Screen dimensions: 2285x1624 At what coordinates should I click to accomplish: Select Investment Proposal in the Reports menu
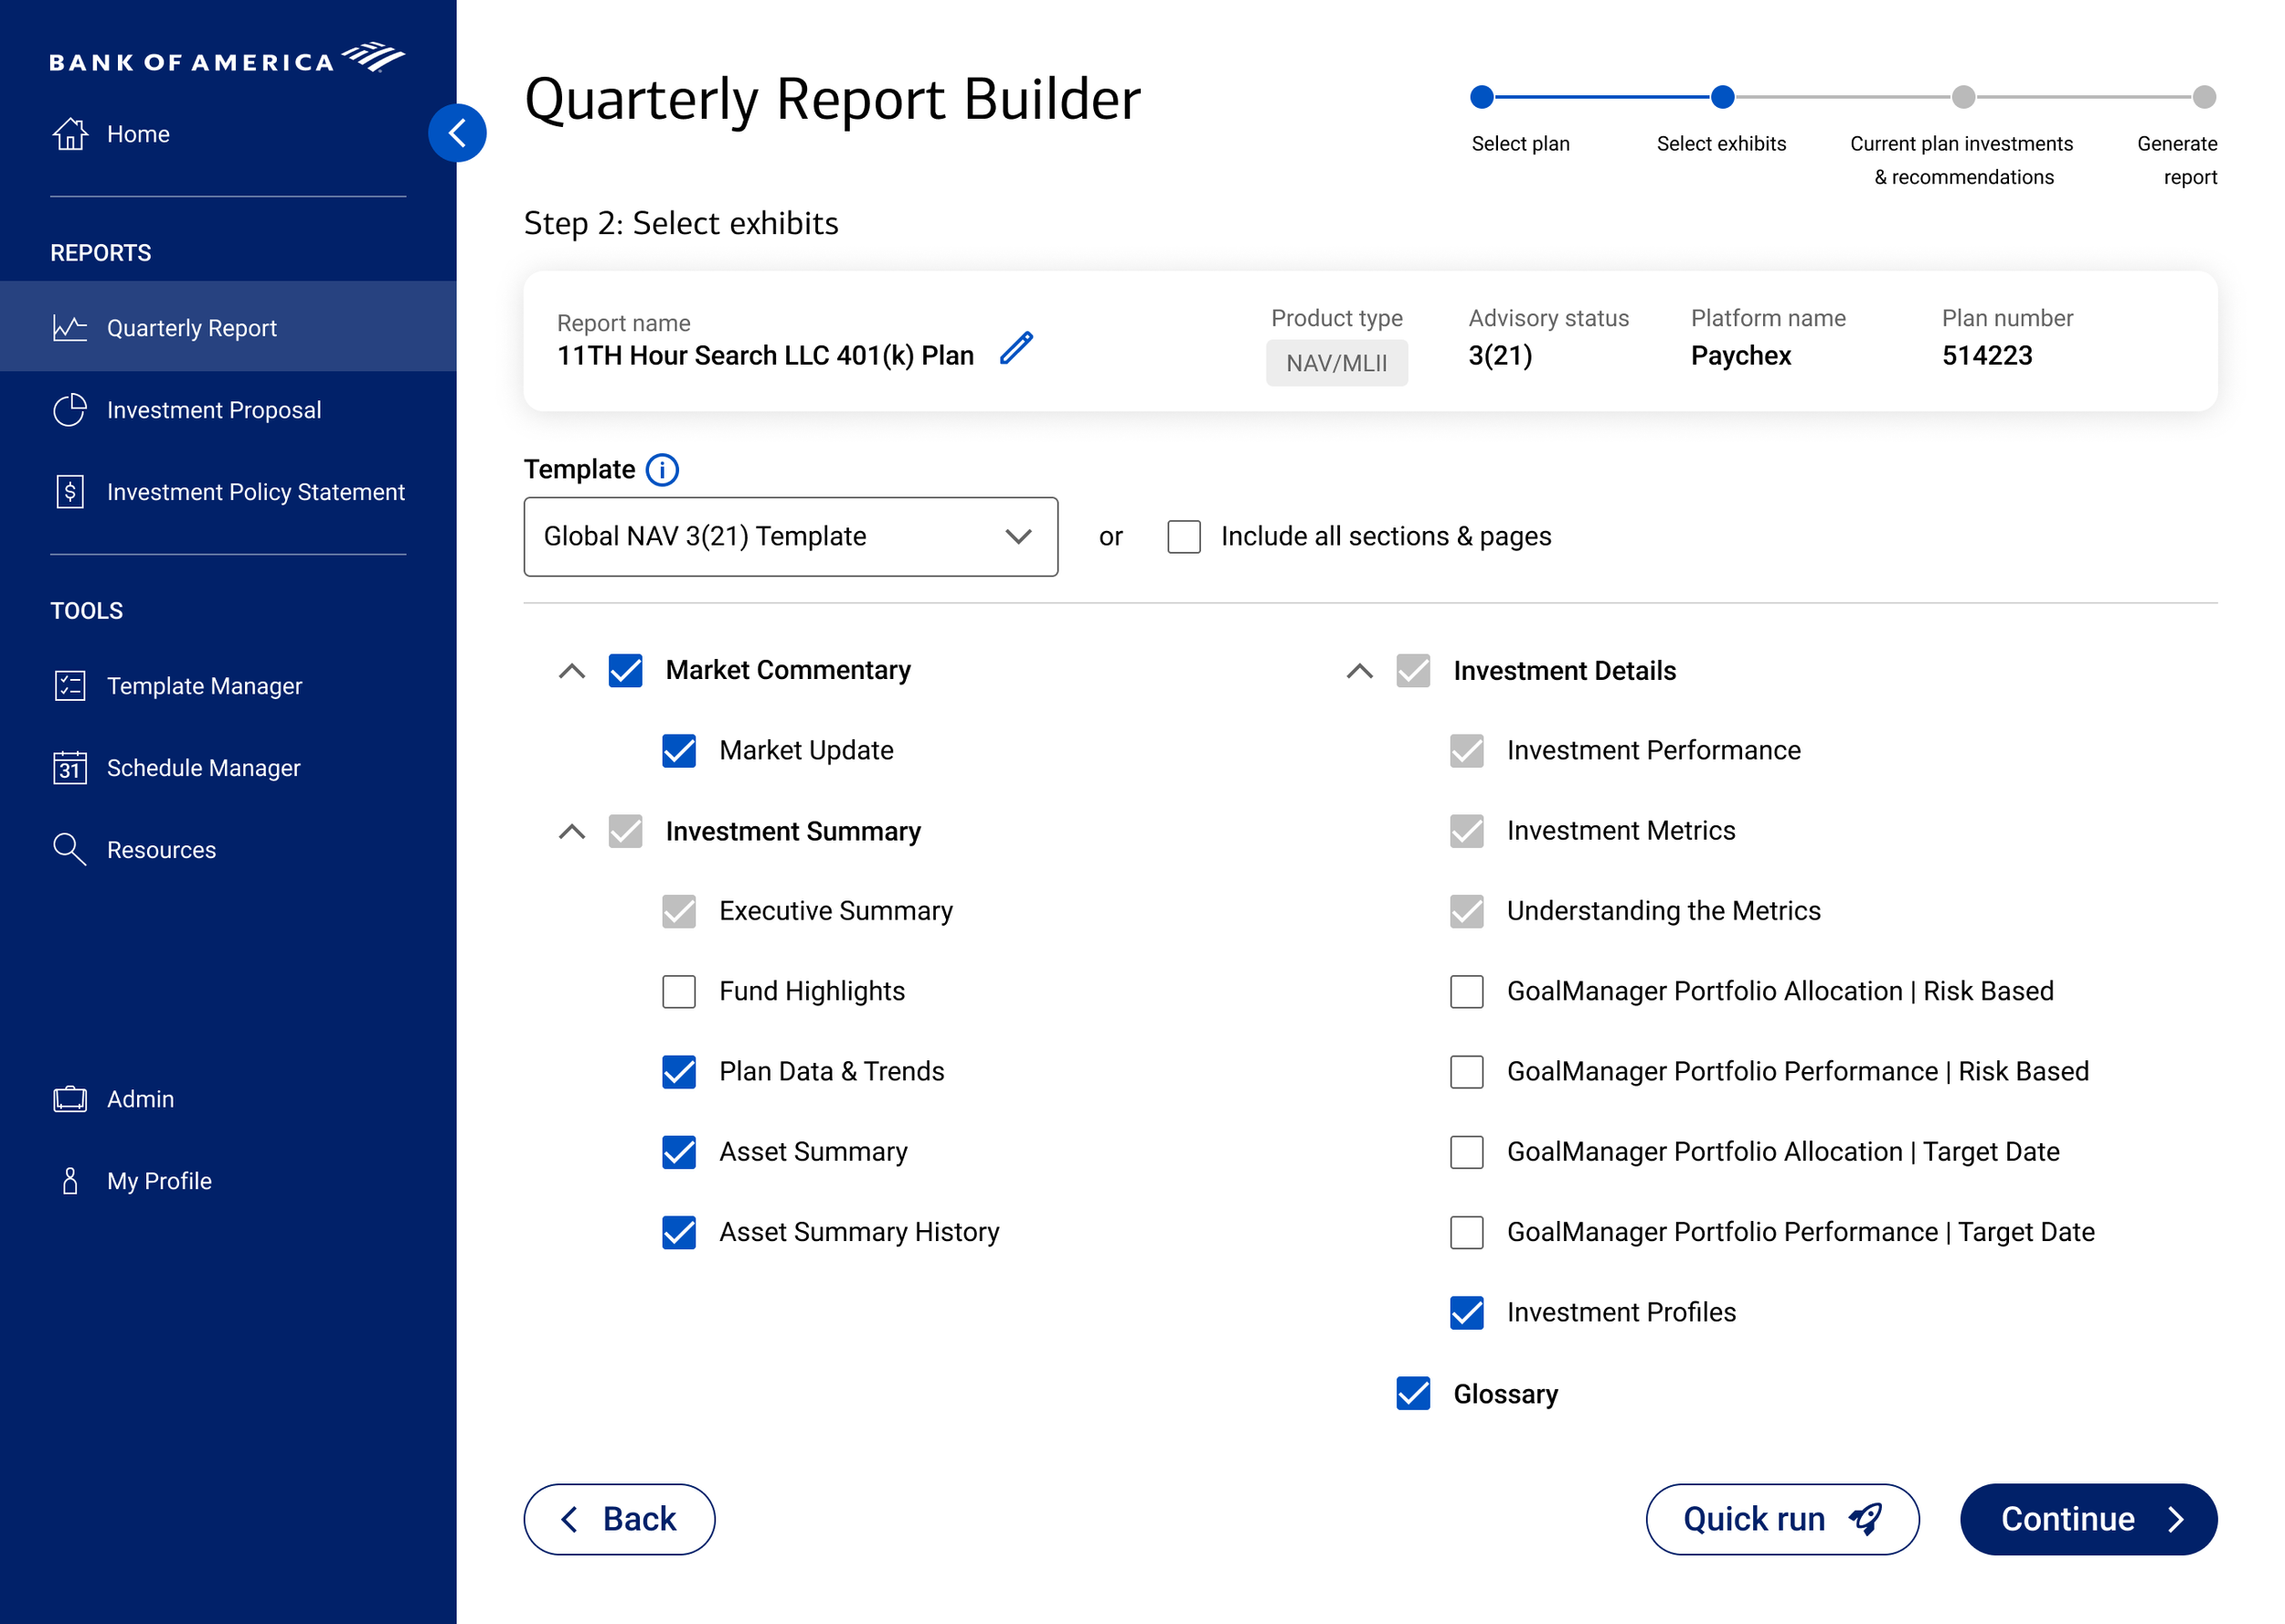[x=213, y=409]
